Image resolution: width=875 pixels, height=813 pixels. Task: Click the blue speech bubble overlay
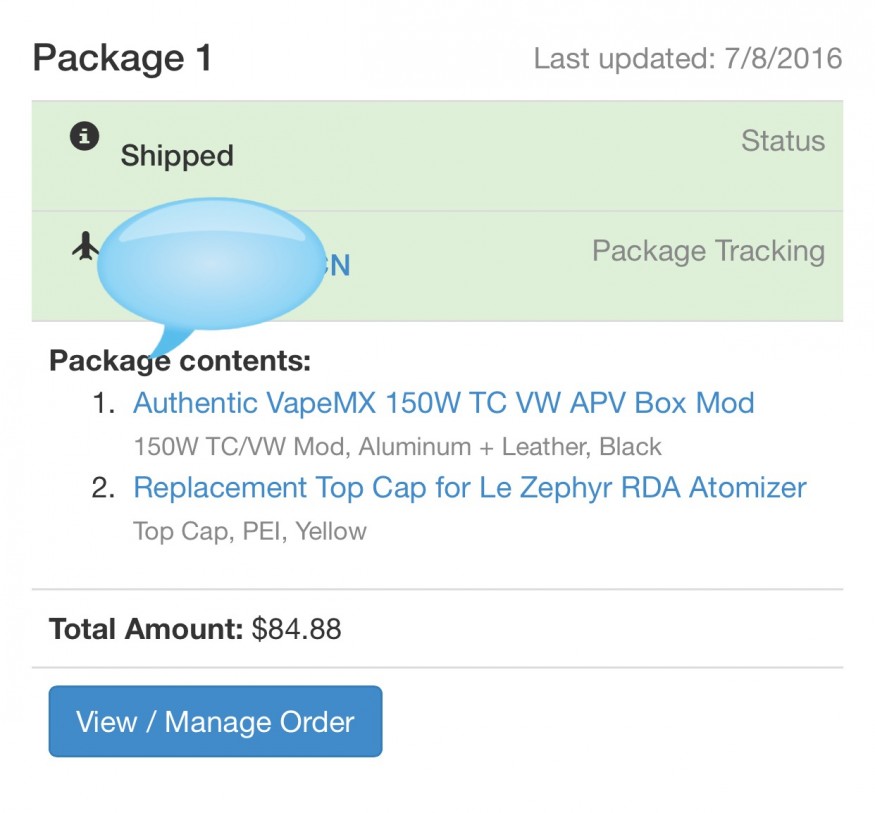tap(212, 262)
